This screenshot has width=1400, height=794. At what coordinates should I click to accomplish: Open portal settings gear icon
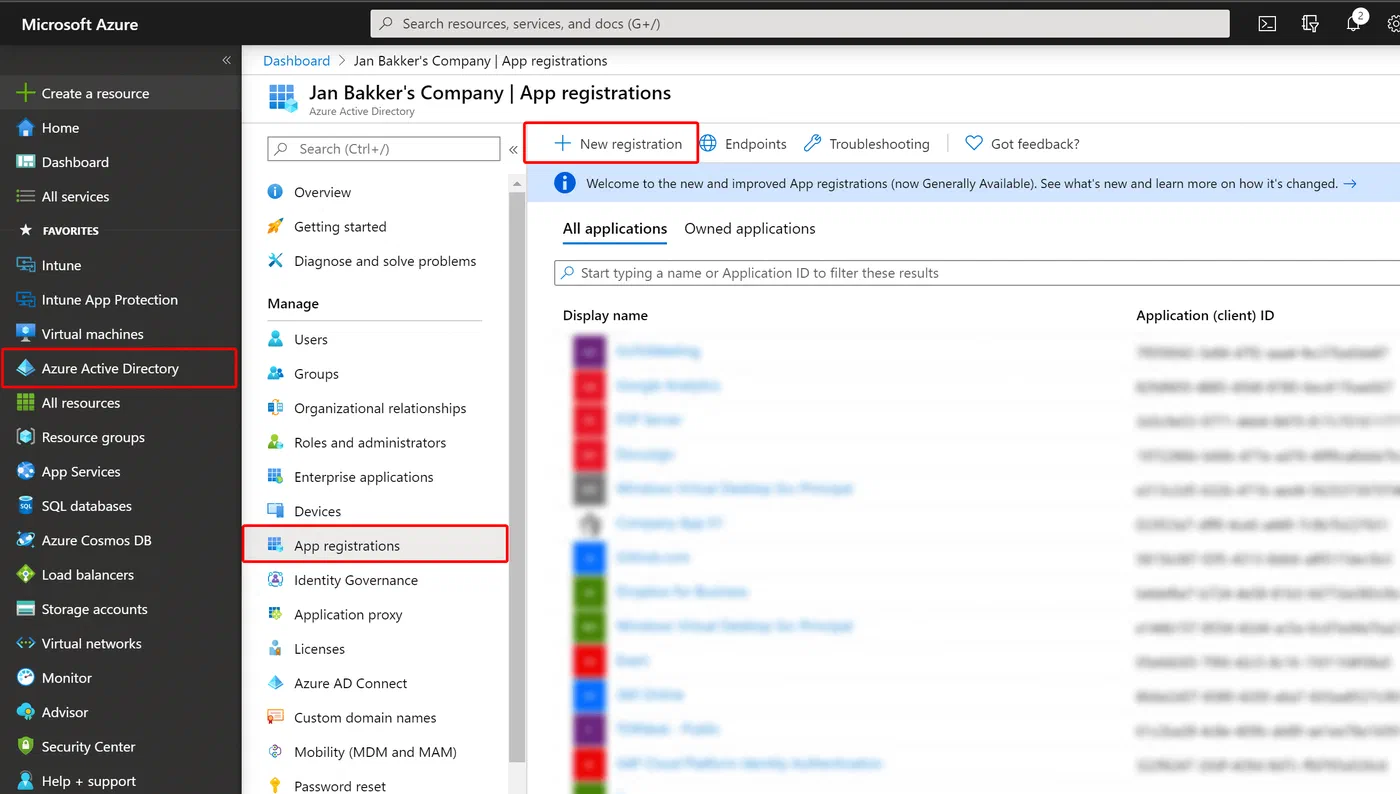coord(1393,24)
